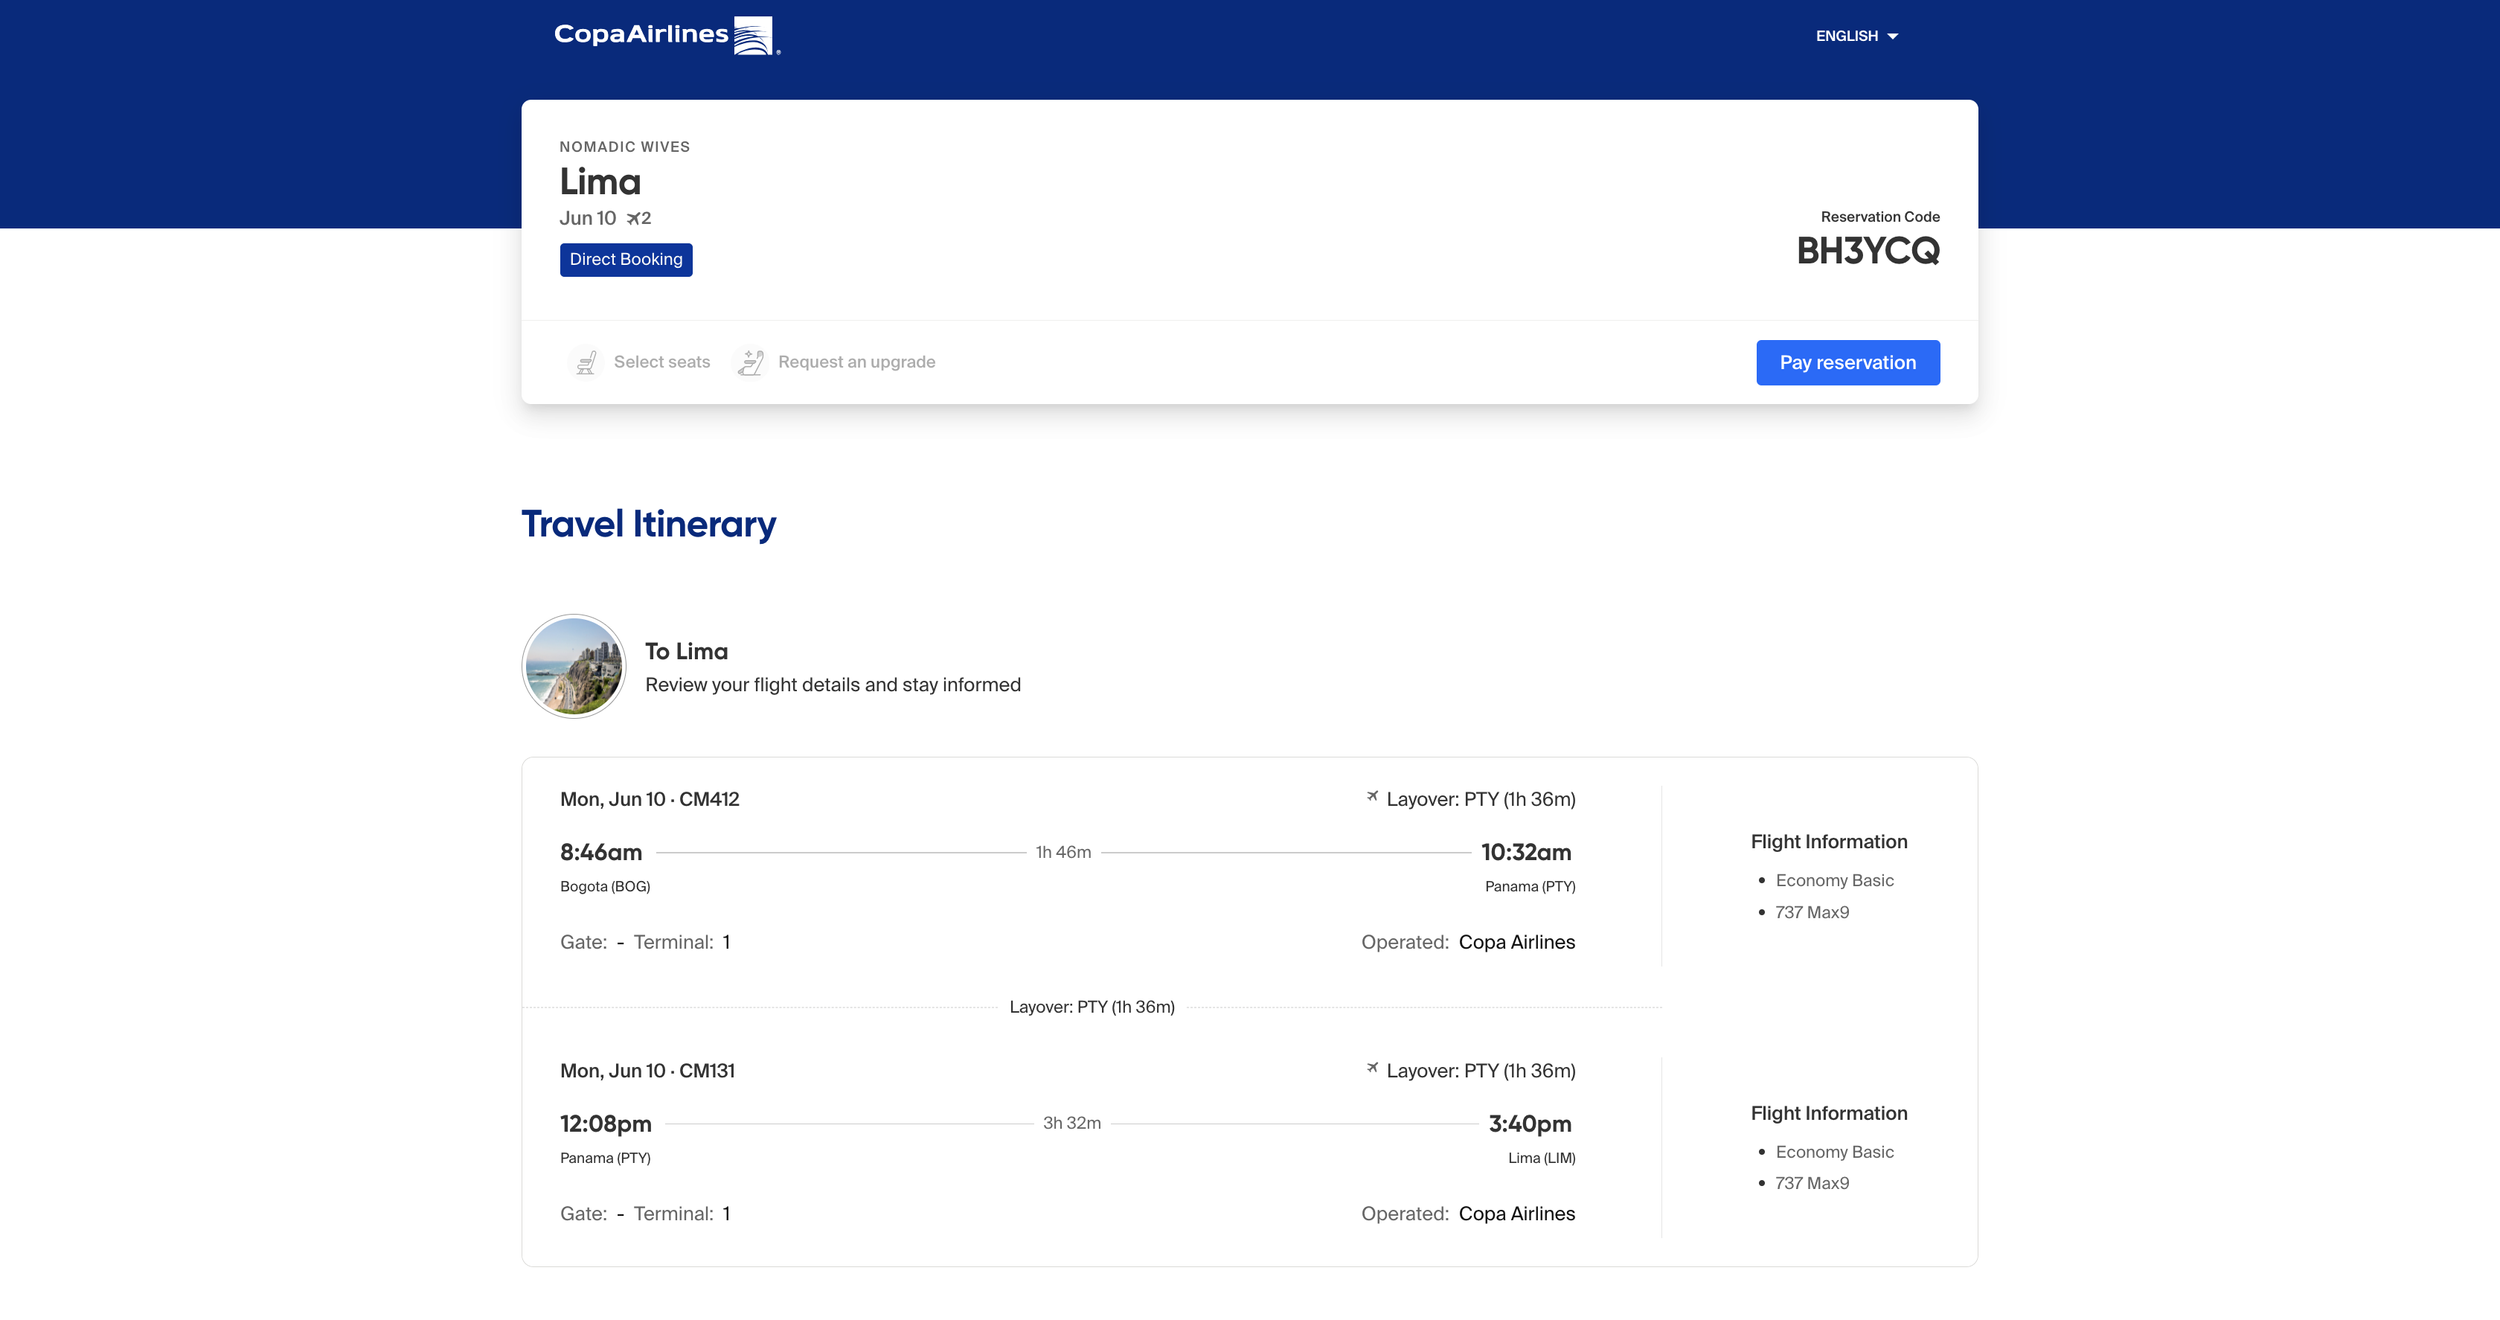Click the reservation code BH3YCQ
The height and width of the screenshot is (1320, 2500).
click(1867, 251)
